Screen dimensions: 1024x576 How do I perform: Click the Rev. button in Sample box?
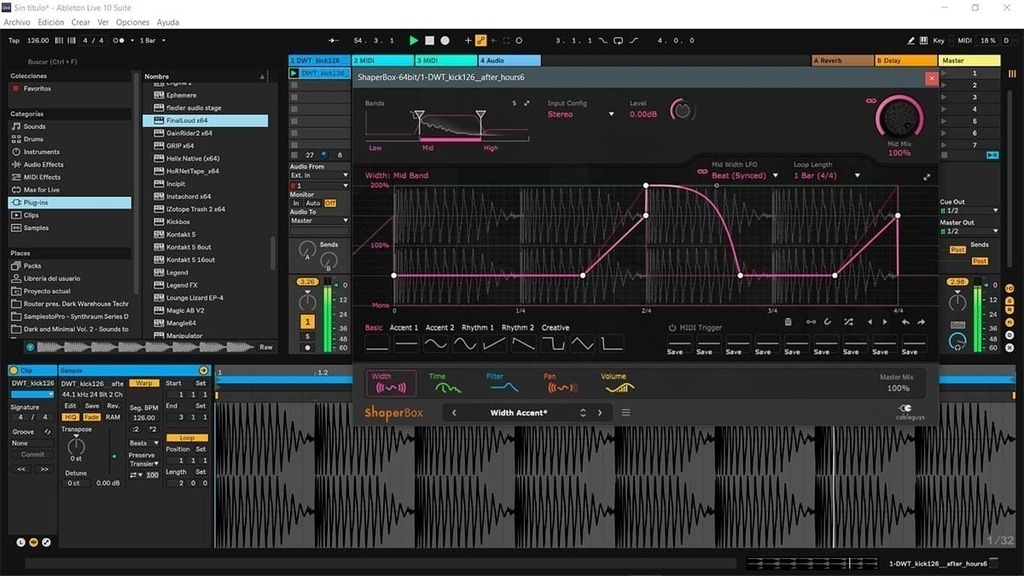113,406
